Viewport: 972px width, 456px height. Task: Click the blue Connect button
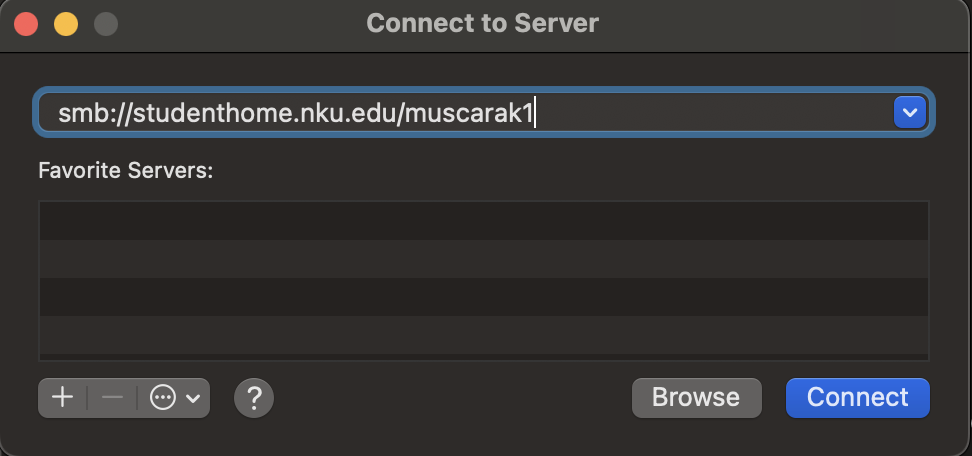click(858, 397)
